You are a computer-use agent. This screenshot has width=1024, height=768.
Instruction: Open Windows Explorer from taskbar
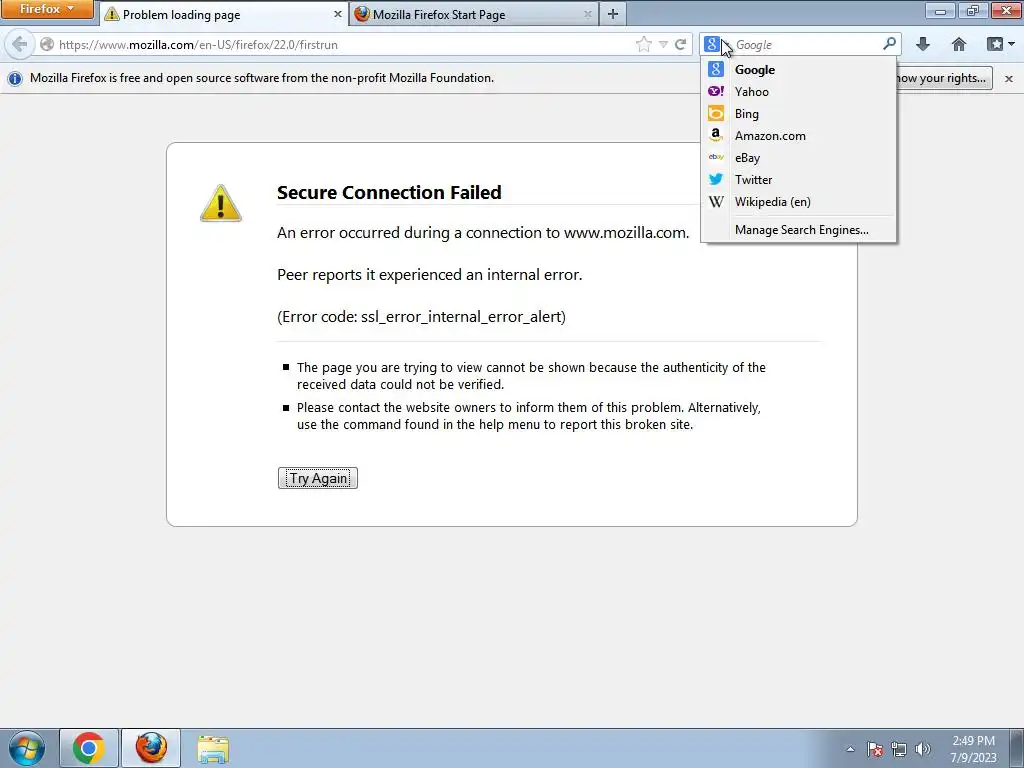pos(213,748)
